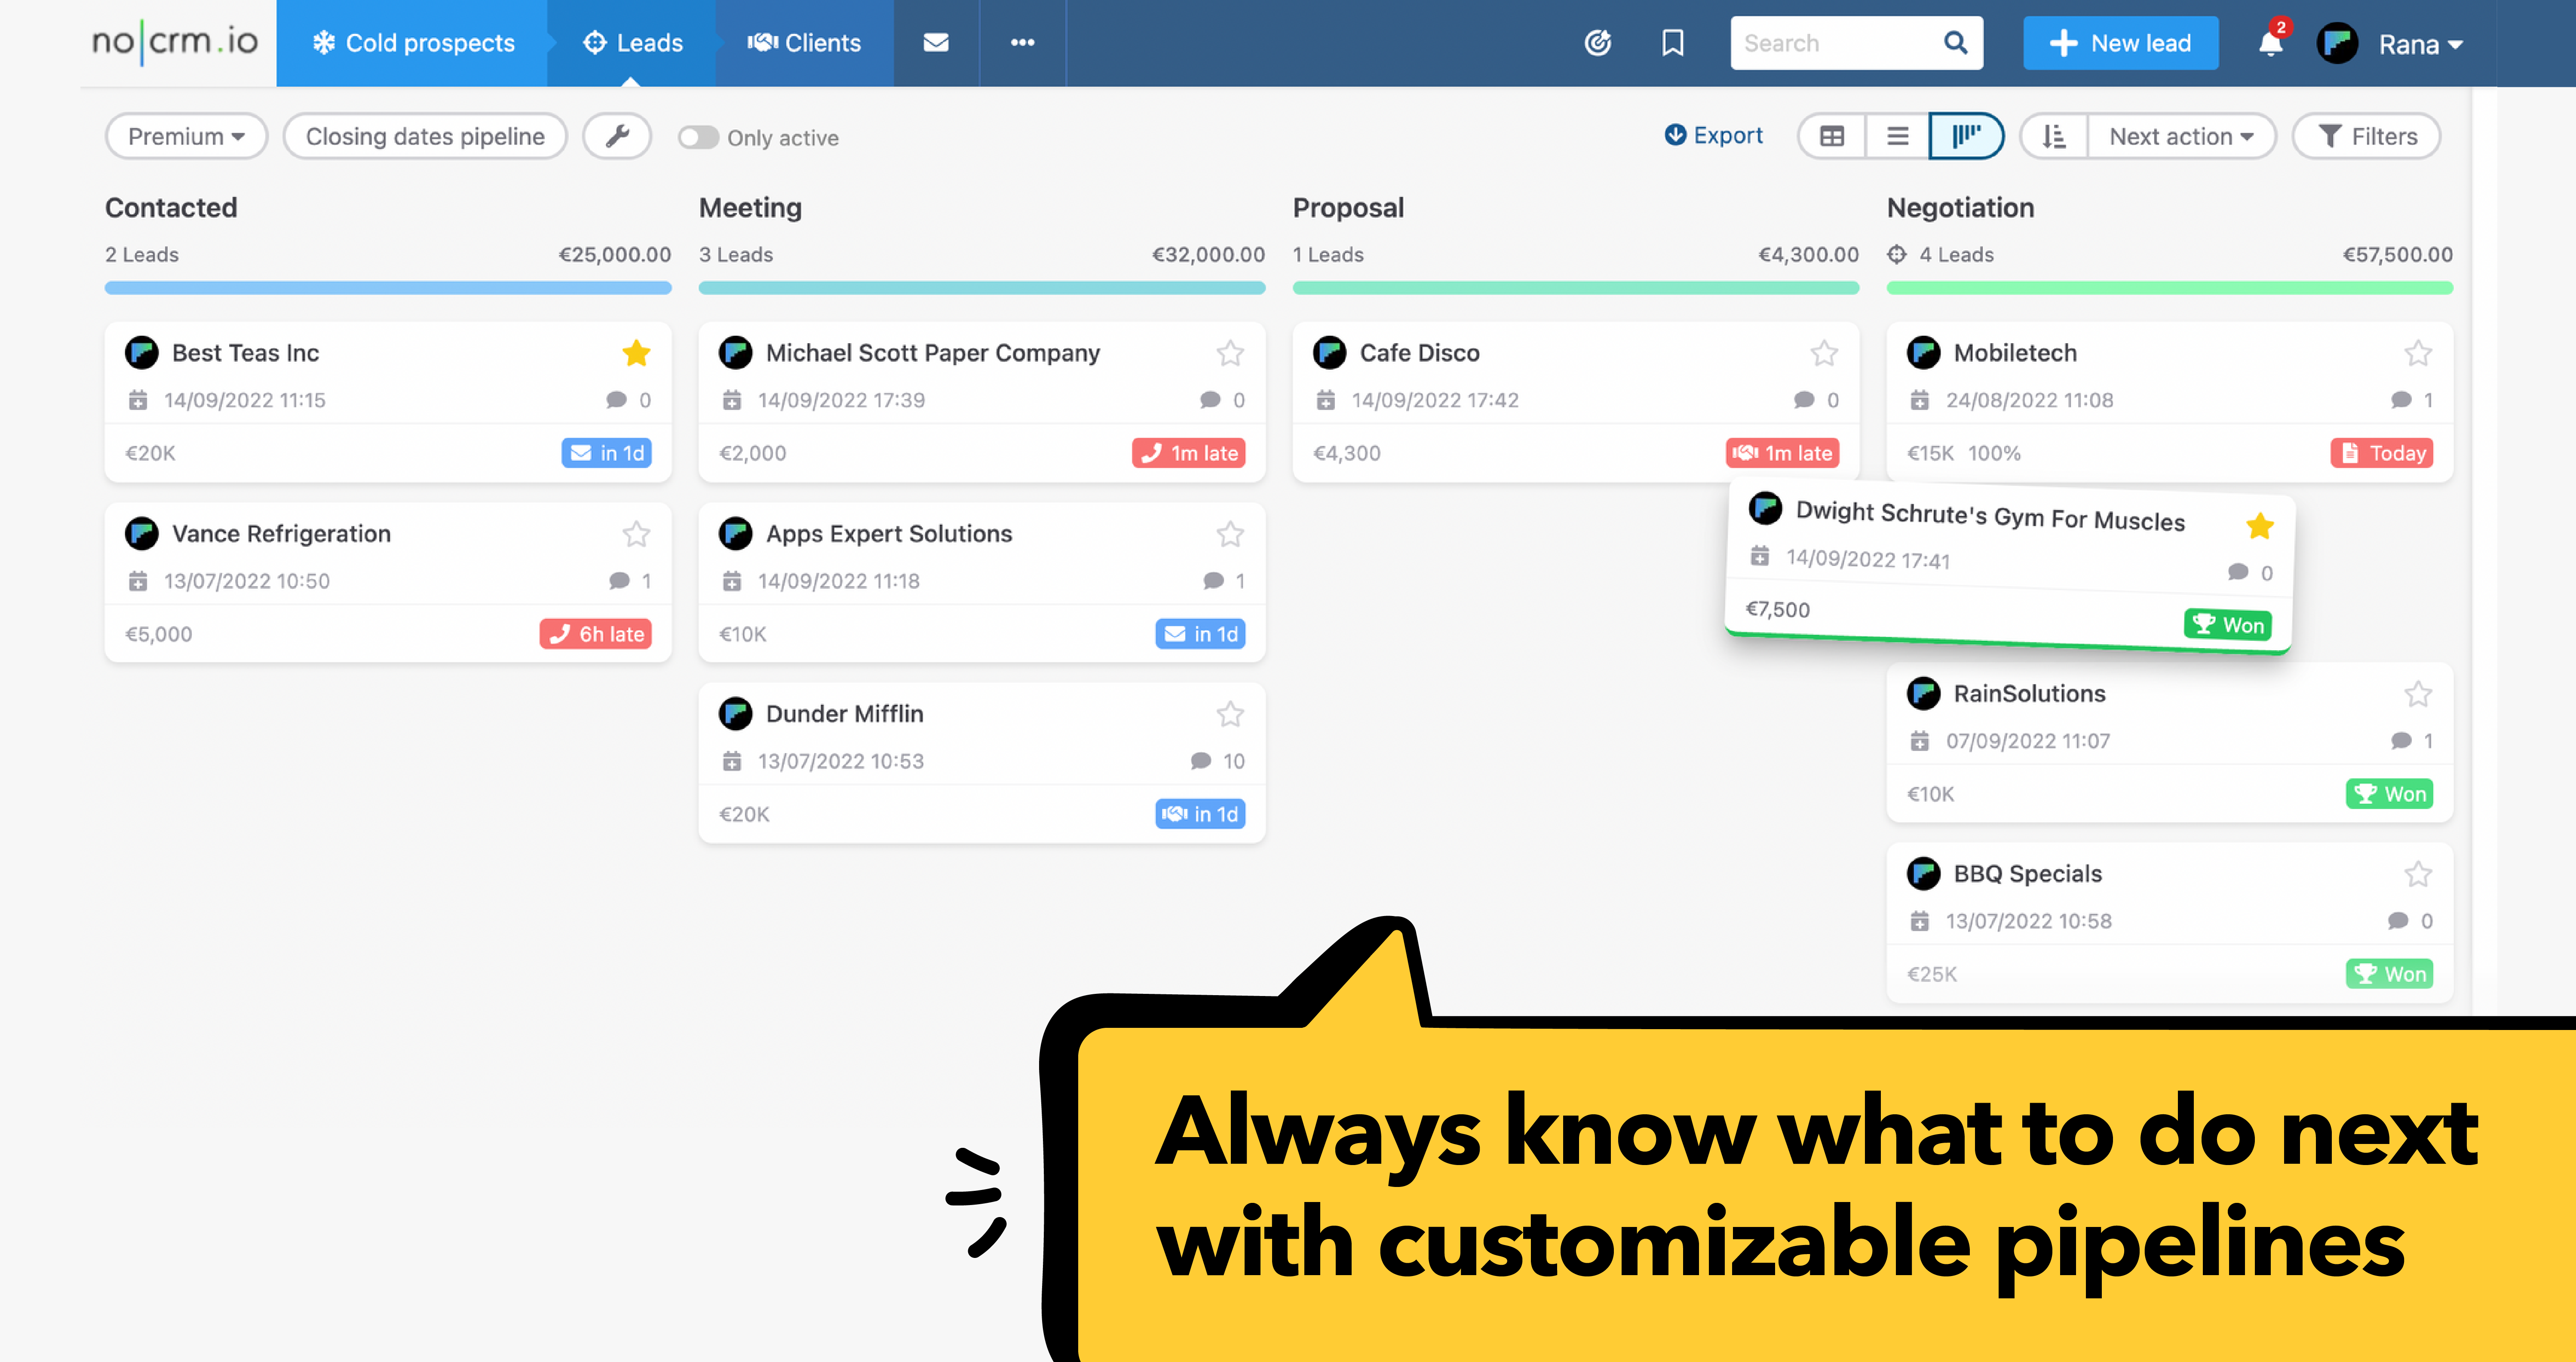
Task: Create a lead with New lead button
Action: 2120,43
